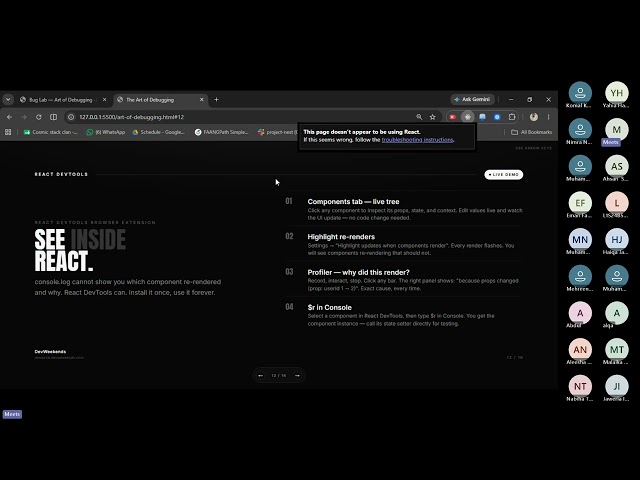Open the red recorder extension icon
The image size is (640, 480).
[453, 117]
